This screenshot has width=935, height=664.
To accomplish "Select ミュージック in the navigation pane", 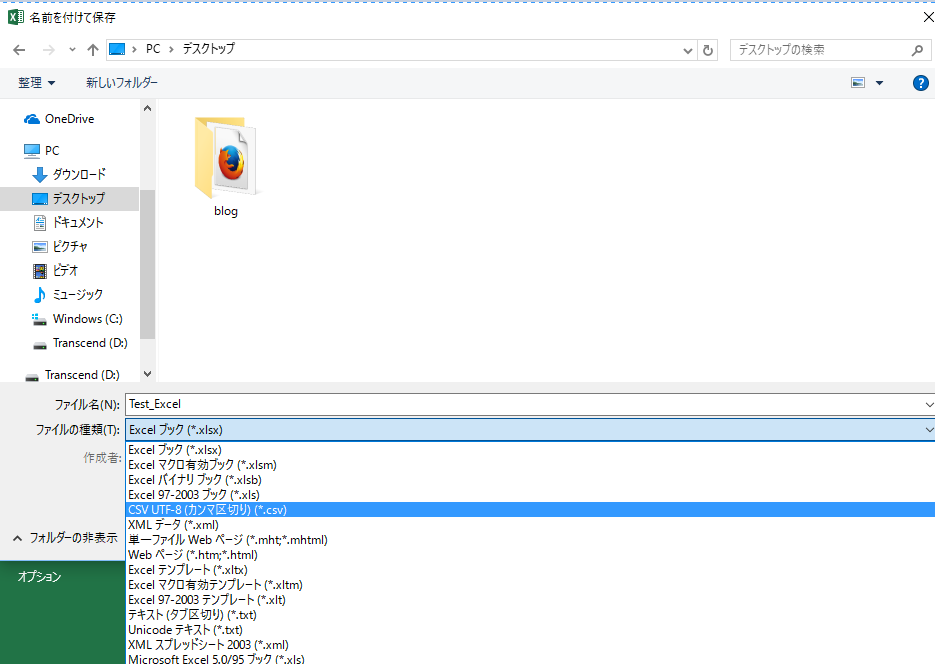I will coord(77,294).
